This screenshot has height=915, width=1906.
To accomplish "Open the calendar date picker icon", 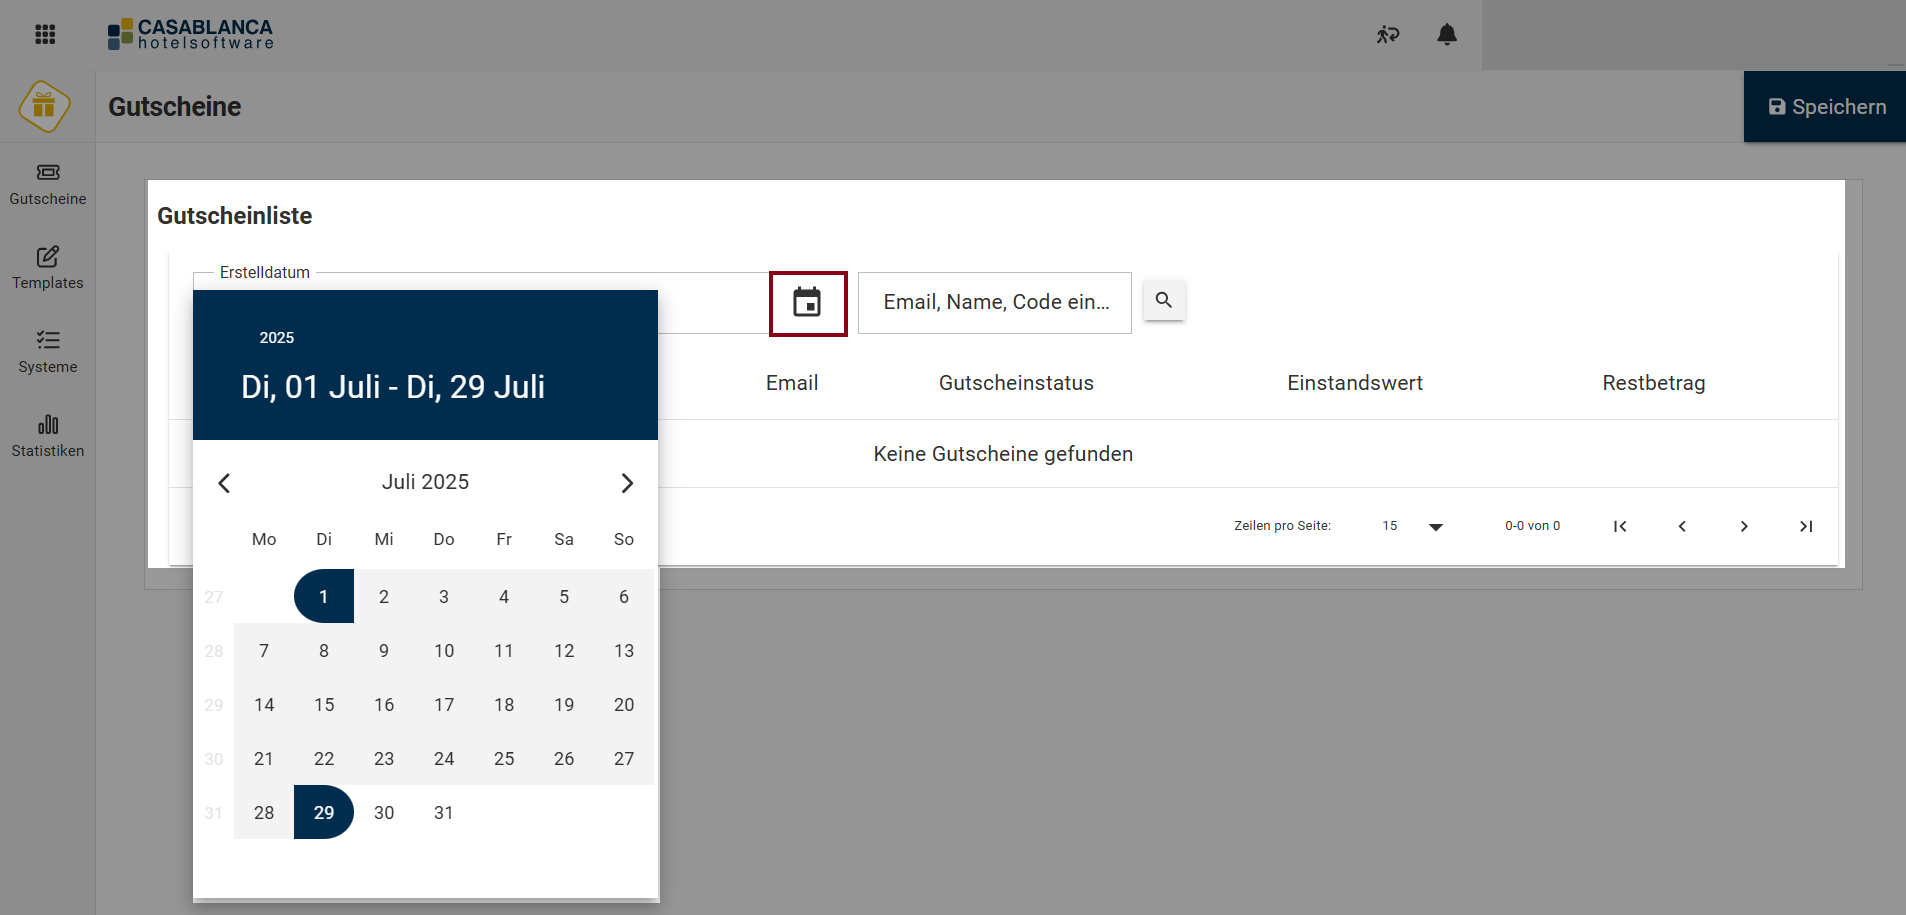I will 807,302.
